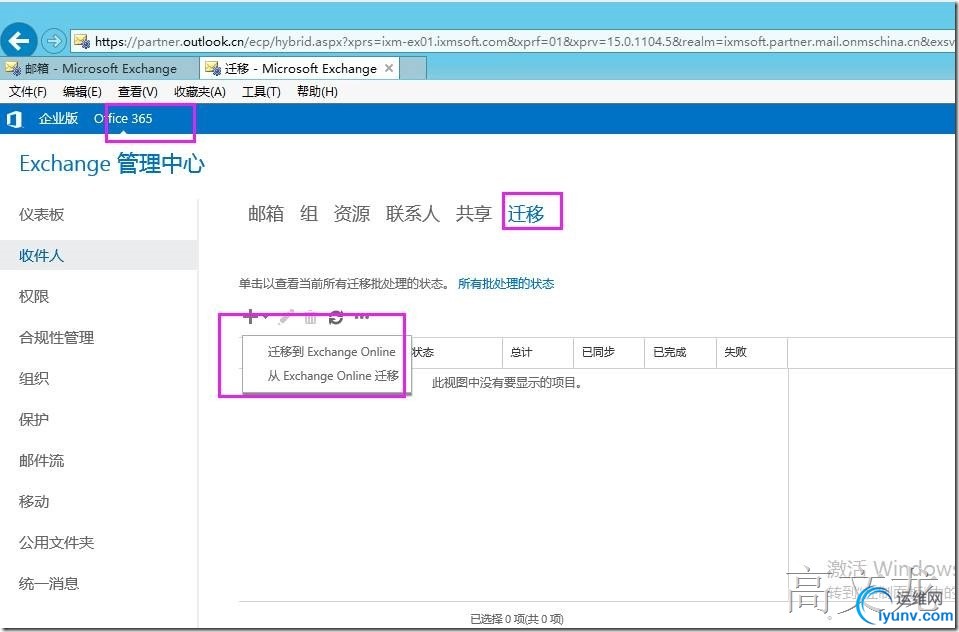The height and width of the screenshot is (632, 959).
Task: Click 企业版 in the blue header
Action: (58, 119)
